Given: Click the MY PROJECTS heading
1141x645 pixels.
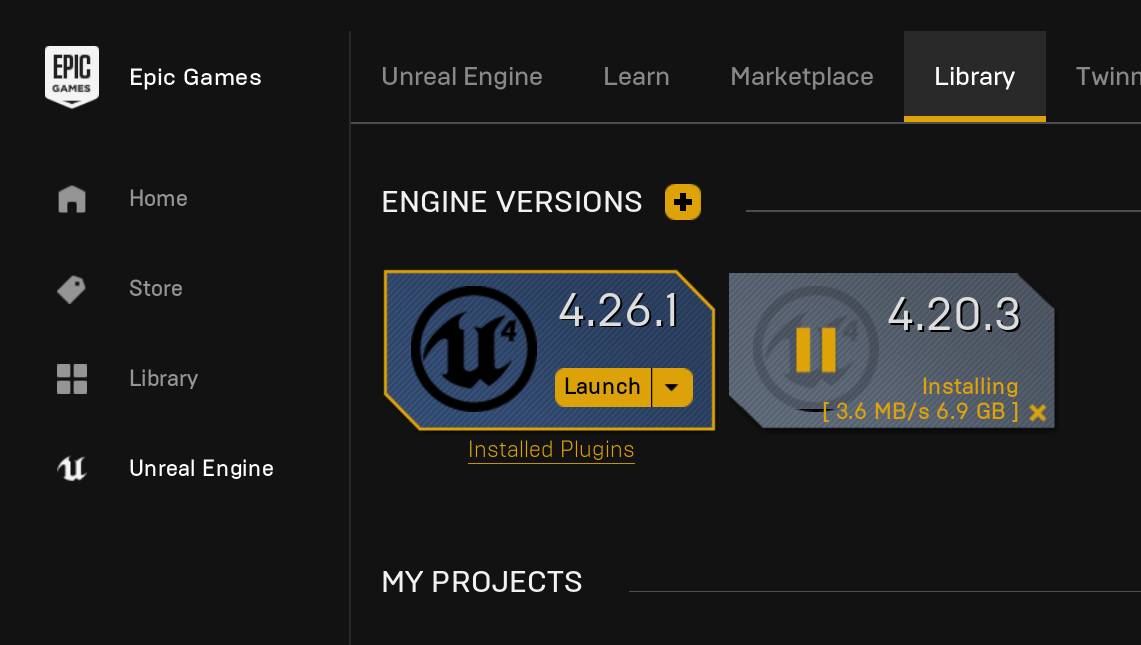Looking at the screenshot, I should [482, 582].
